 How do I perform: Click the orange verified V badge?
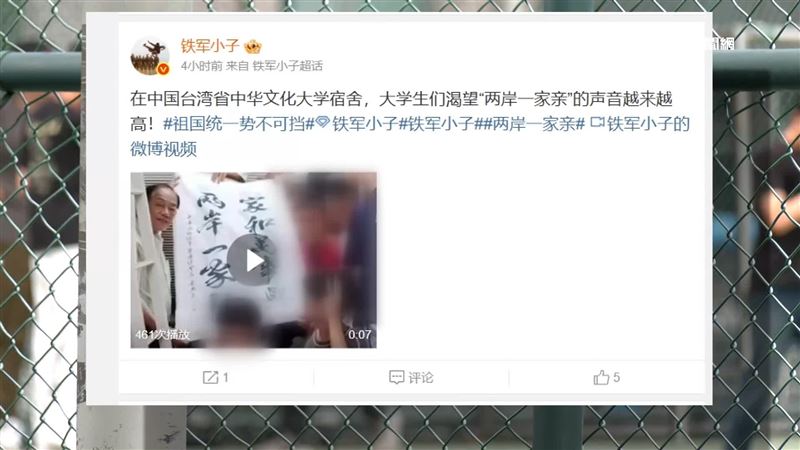(x=163, y=69)
